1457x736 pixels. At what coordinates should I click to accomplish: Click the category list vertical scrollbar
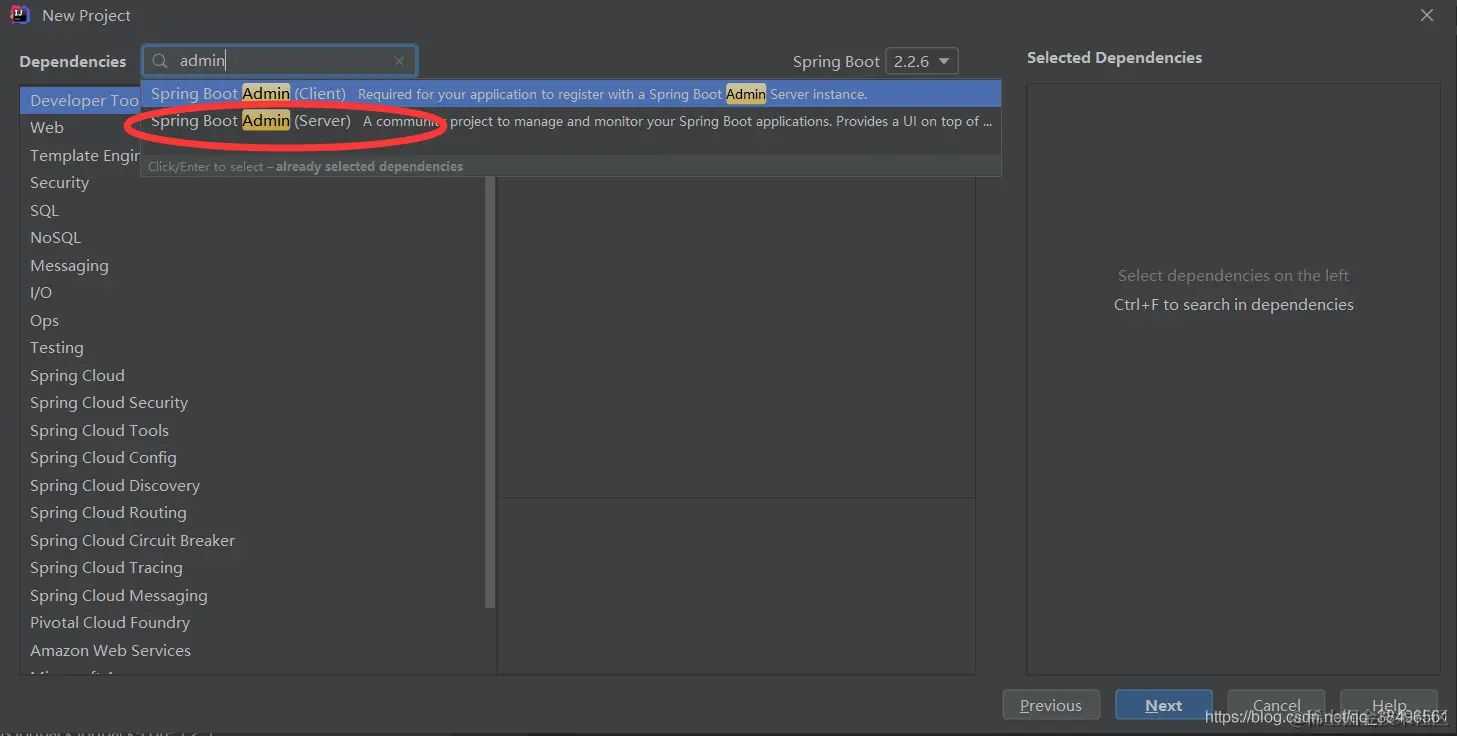490,394
